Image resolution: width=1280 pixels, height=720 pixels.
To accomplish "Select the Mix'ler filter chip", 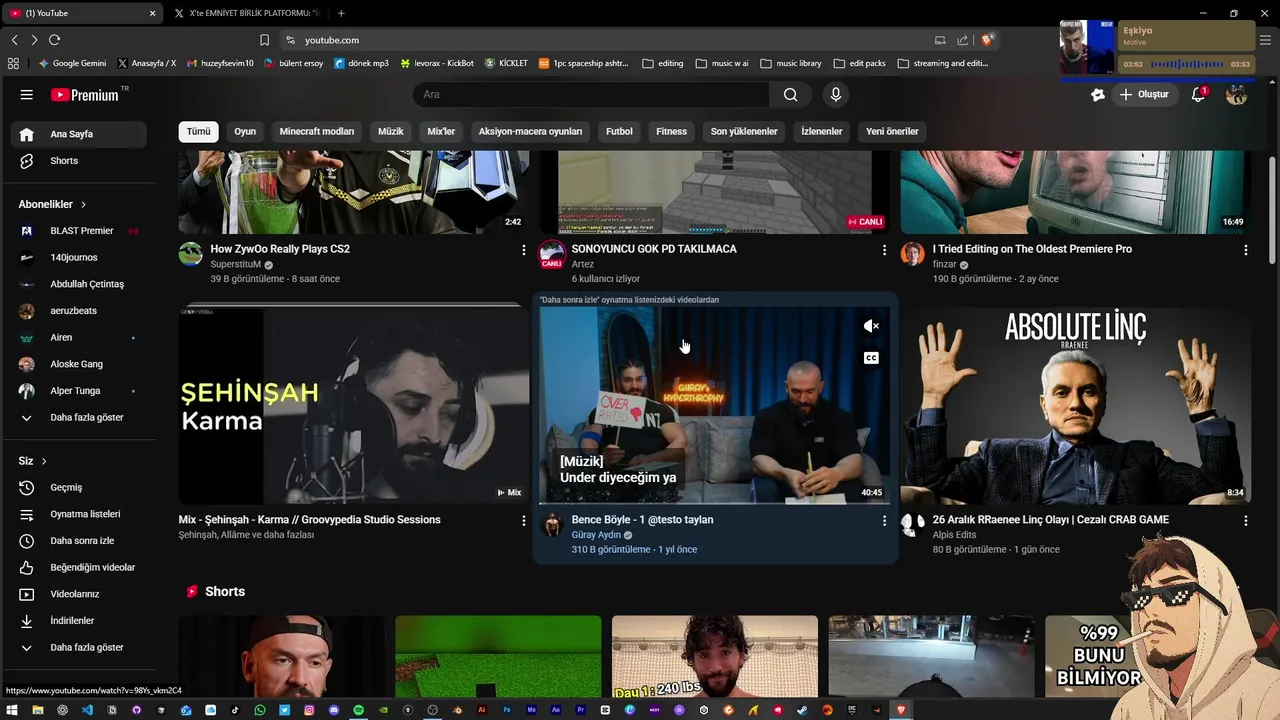I will coord(441,132).
